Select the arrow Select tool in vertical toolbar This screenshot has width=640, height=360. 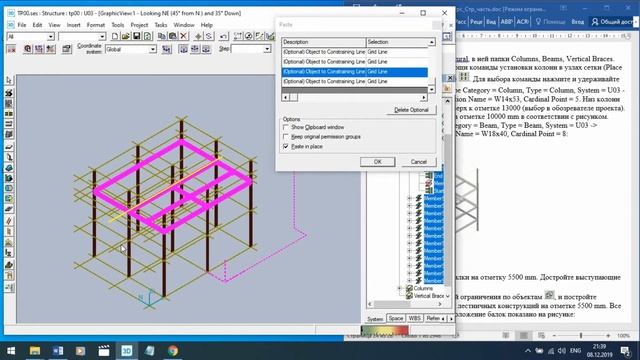(9, 80)
